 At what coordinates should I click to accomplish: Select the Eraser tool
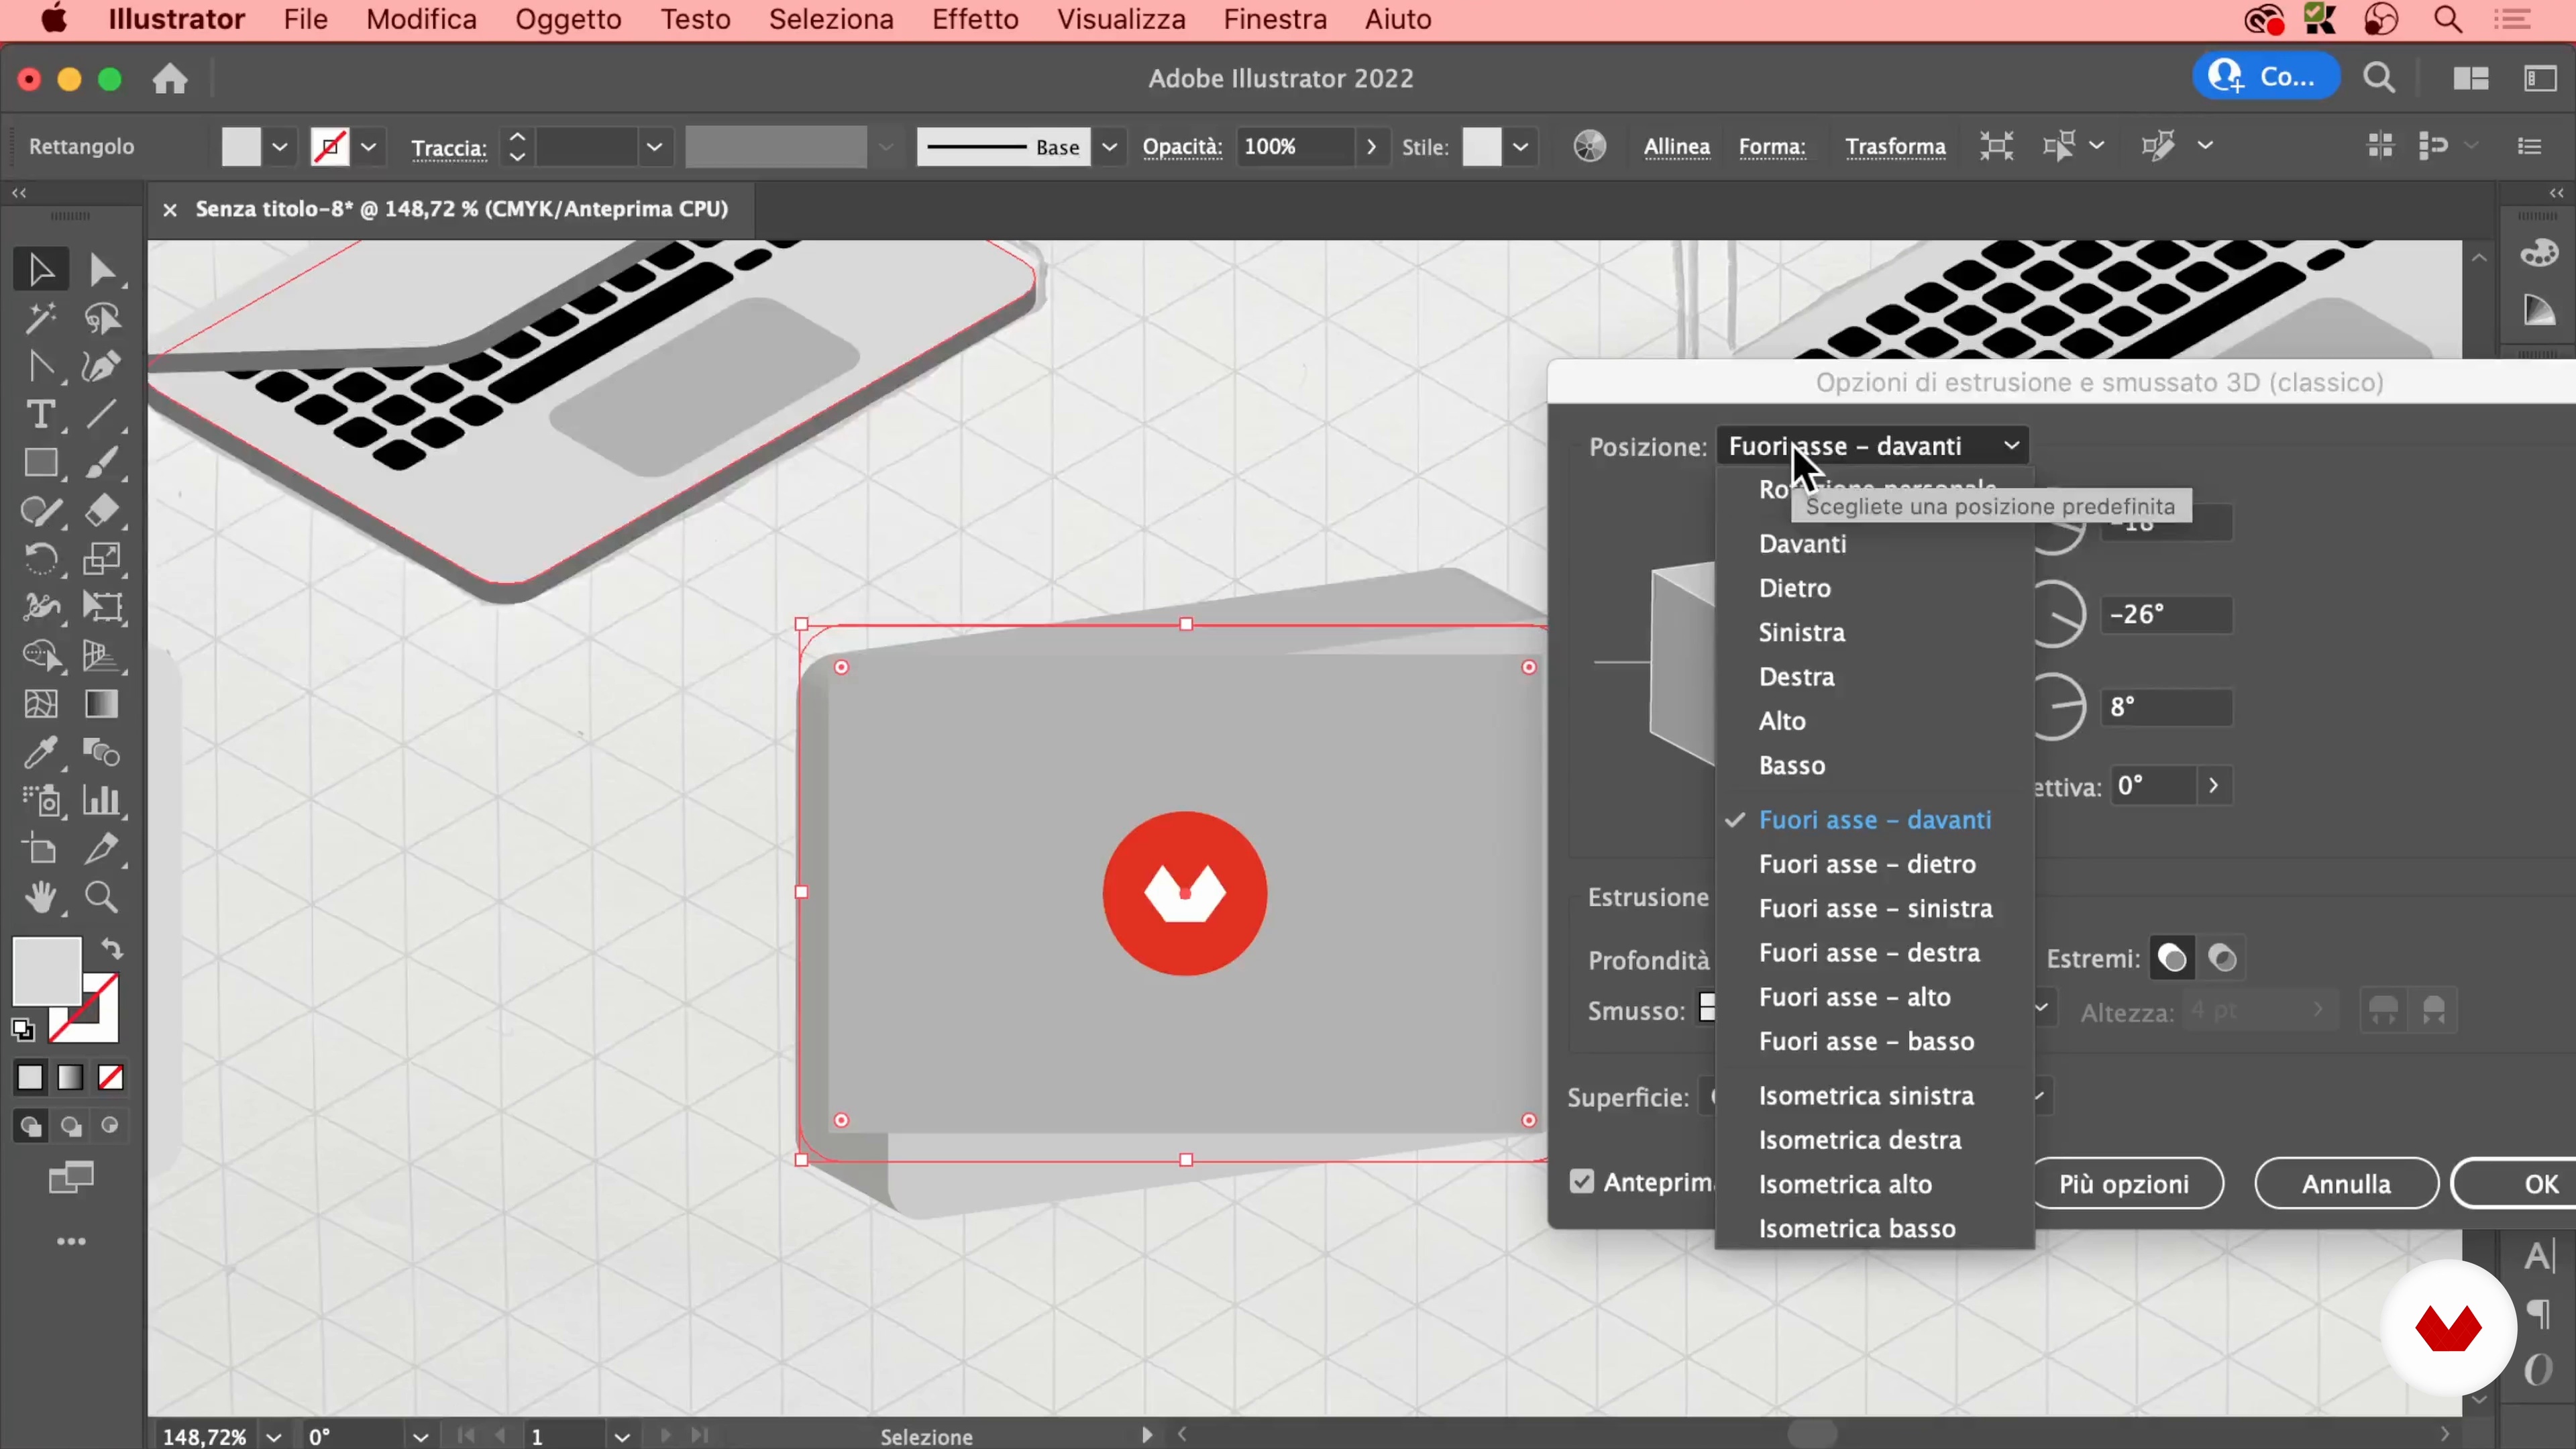click(x=102, y=511)
